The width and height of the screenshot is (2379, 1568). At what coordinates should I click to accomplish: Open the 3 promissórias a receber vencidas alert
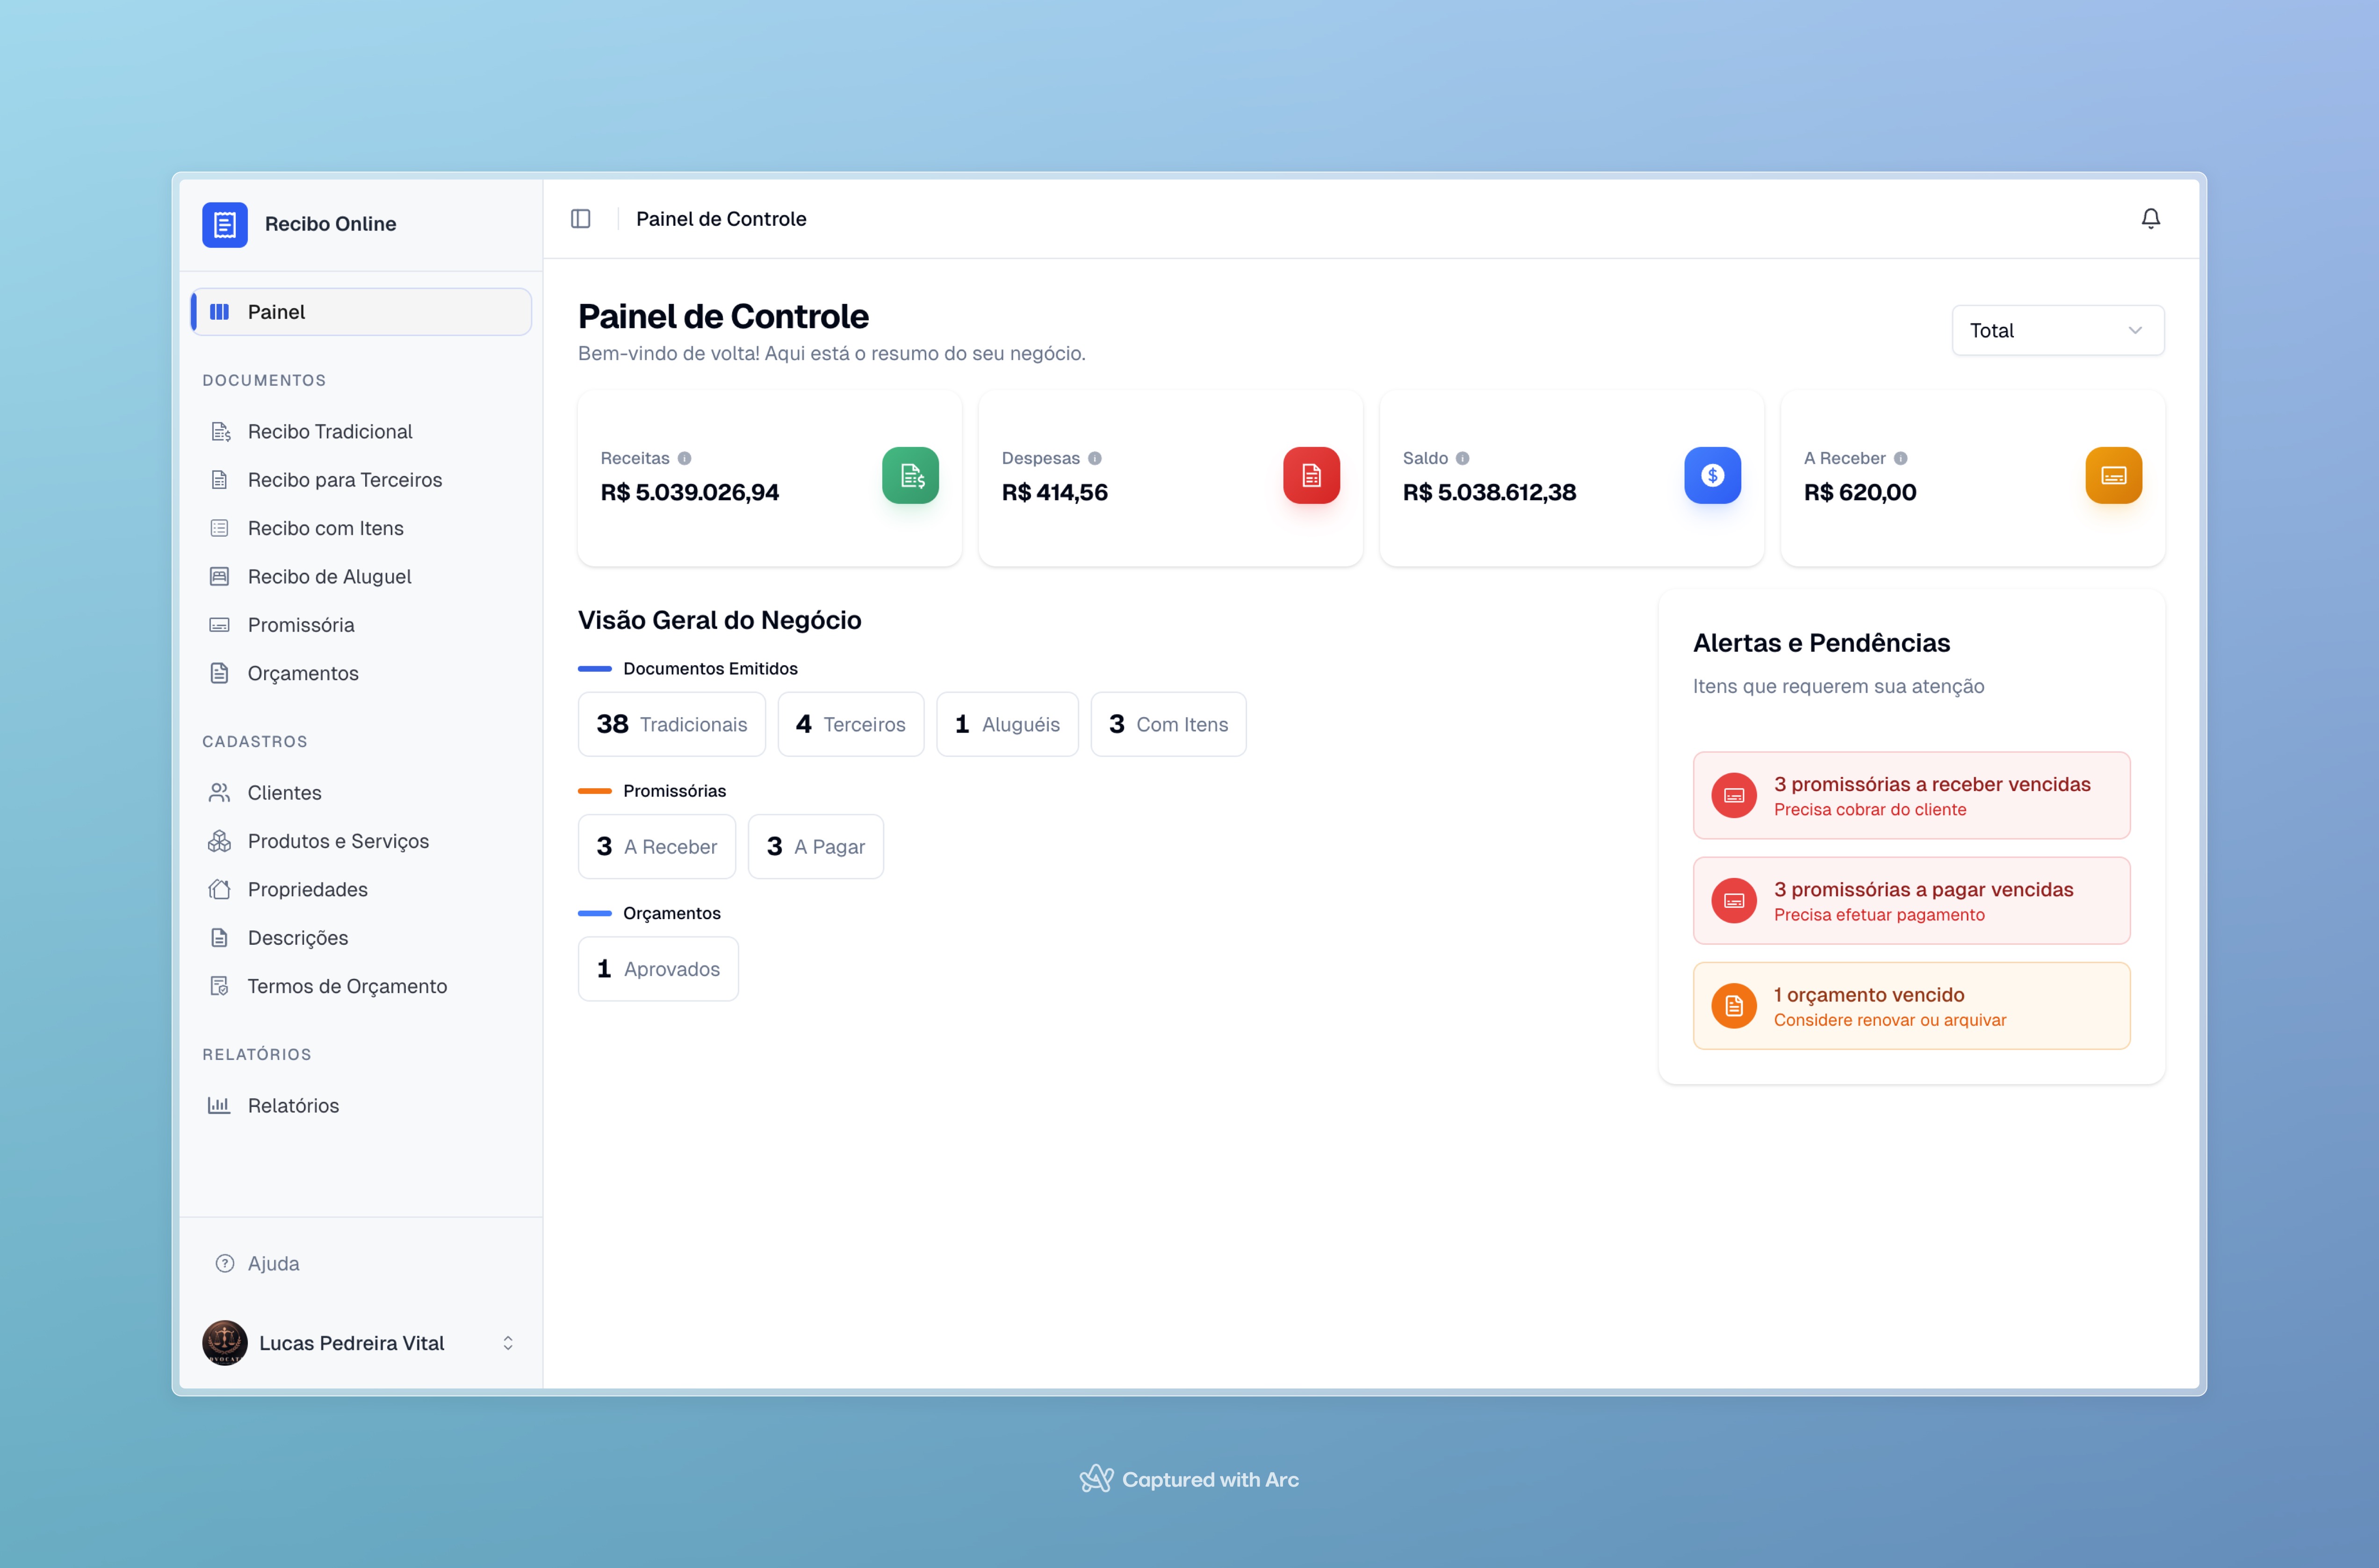click(x=1910, y=795)
